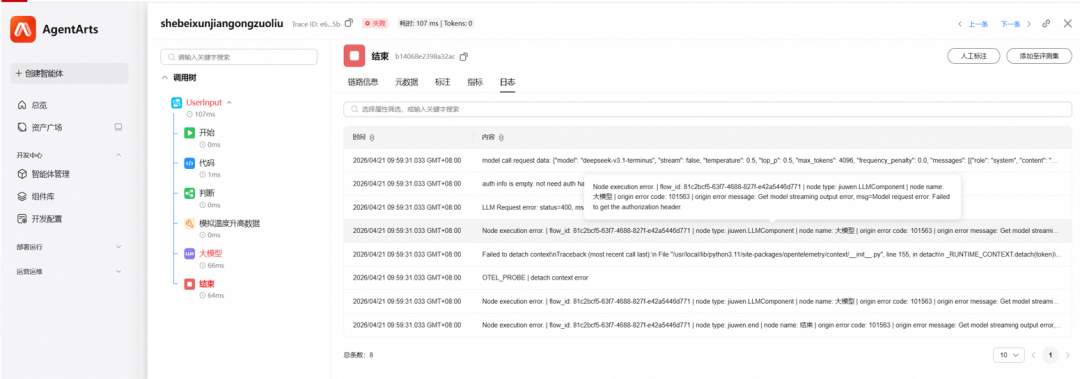Click the green 开始 node icon
1080x379 pixels.
(189, 133)
